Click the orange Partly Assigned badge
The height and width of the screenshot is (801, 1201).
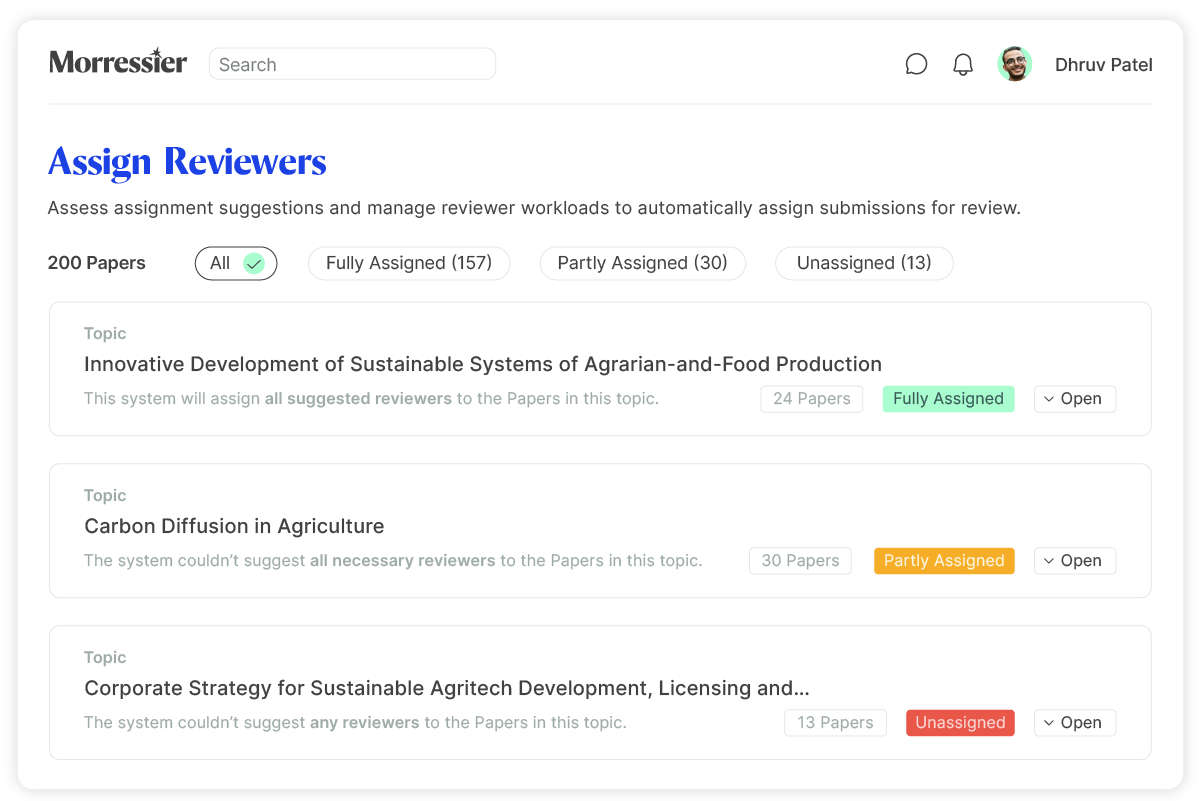(x=944, y=561)
